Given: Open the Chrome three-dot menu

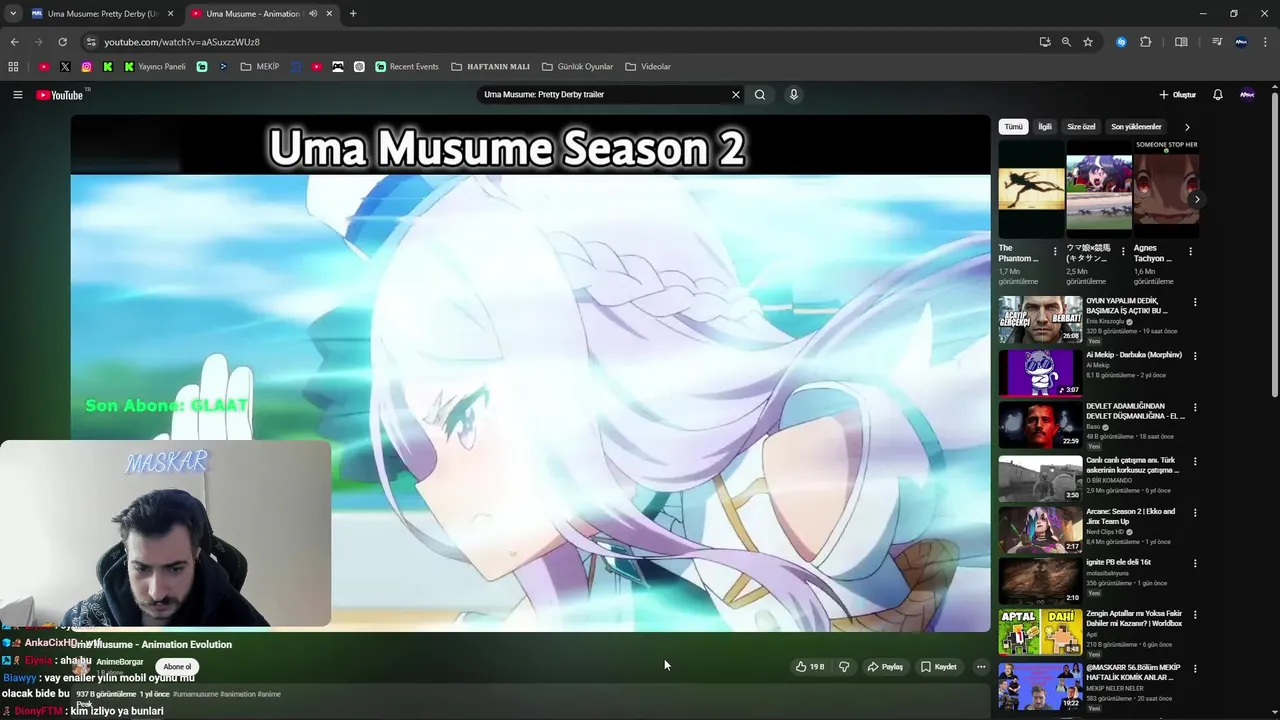Looking at the screenshot, I should pos(1265,42).
